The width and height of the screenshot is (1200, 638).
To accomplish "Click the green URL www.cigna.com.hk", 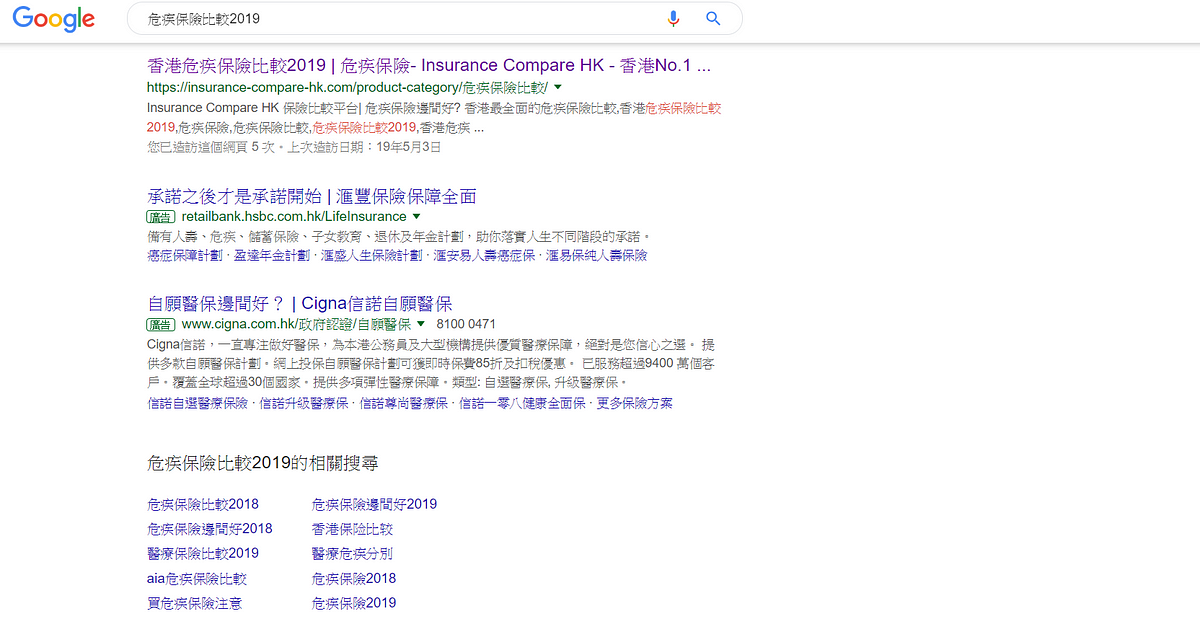I will (x=296, y=325).
